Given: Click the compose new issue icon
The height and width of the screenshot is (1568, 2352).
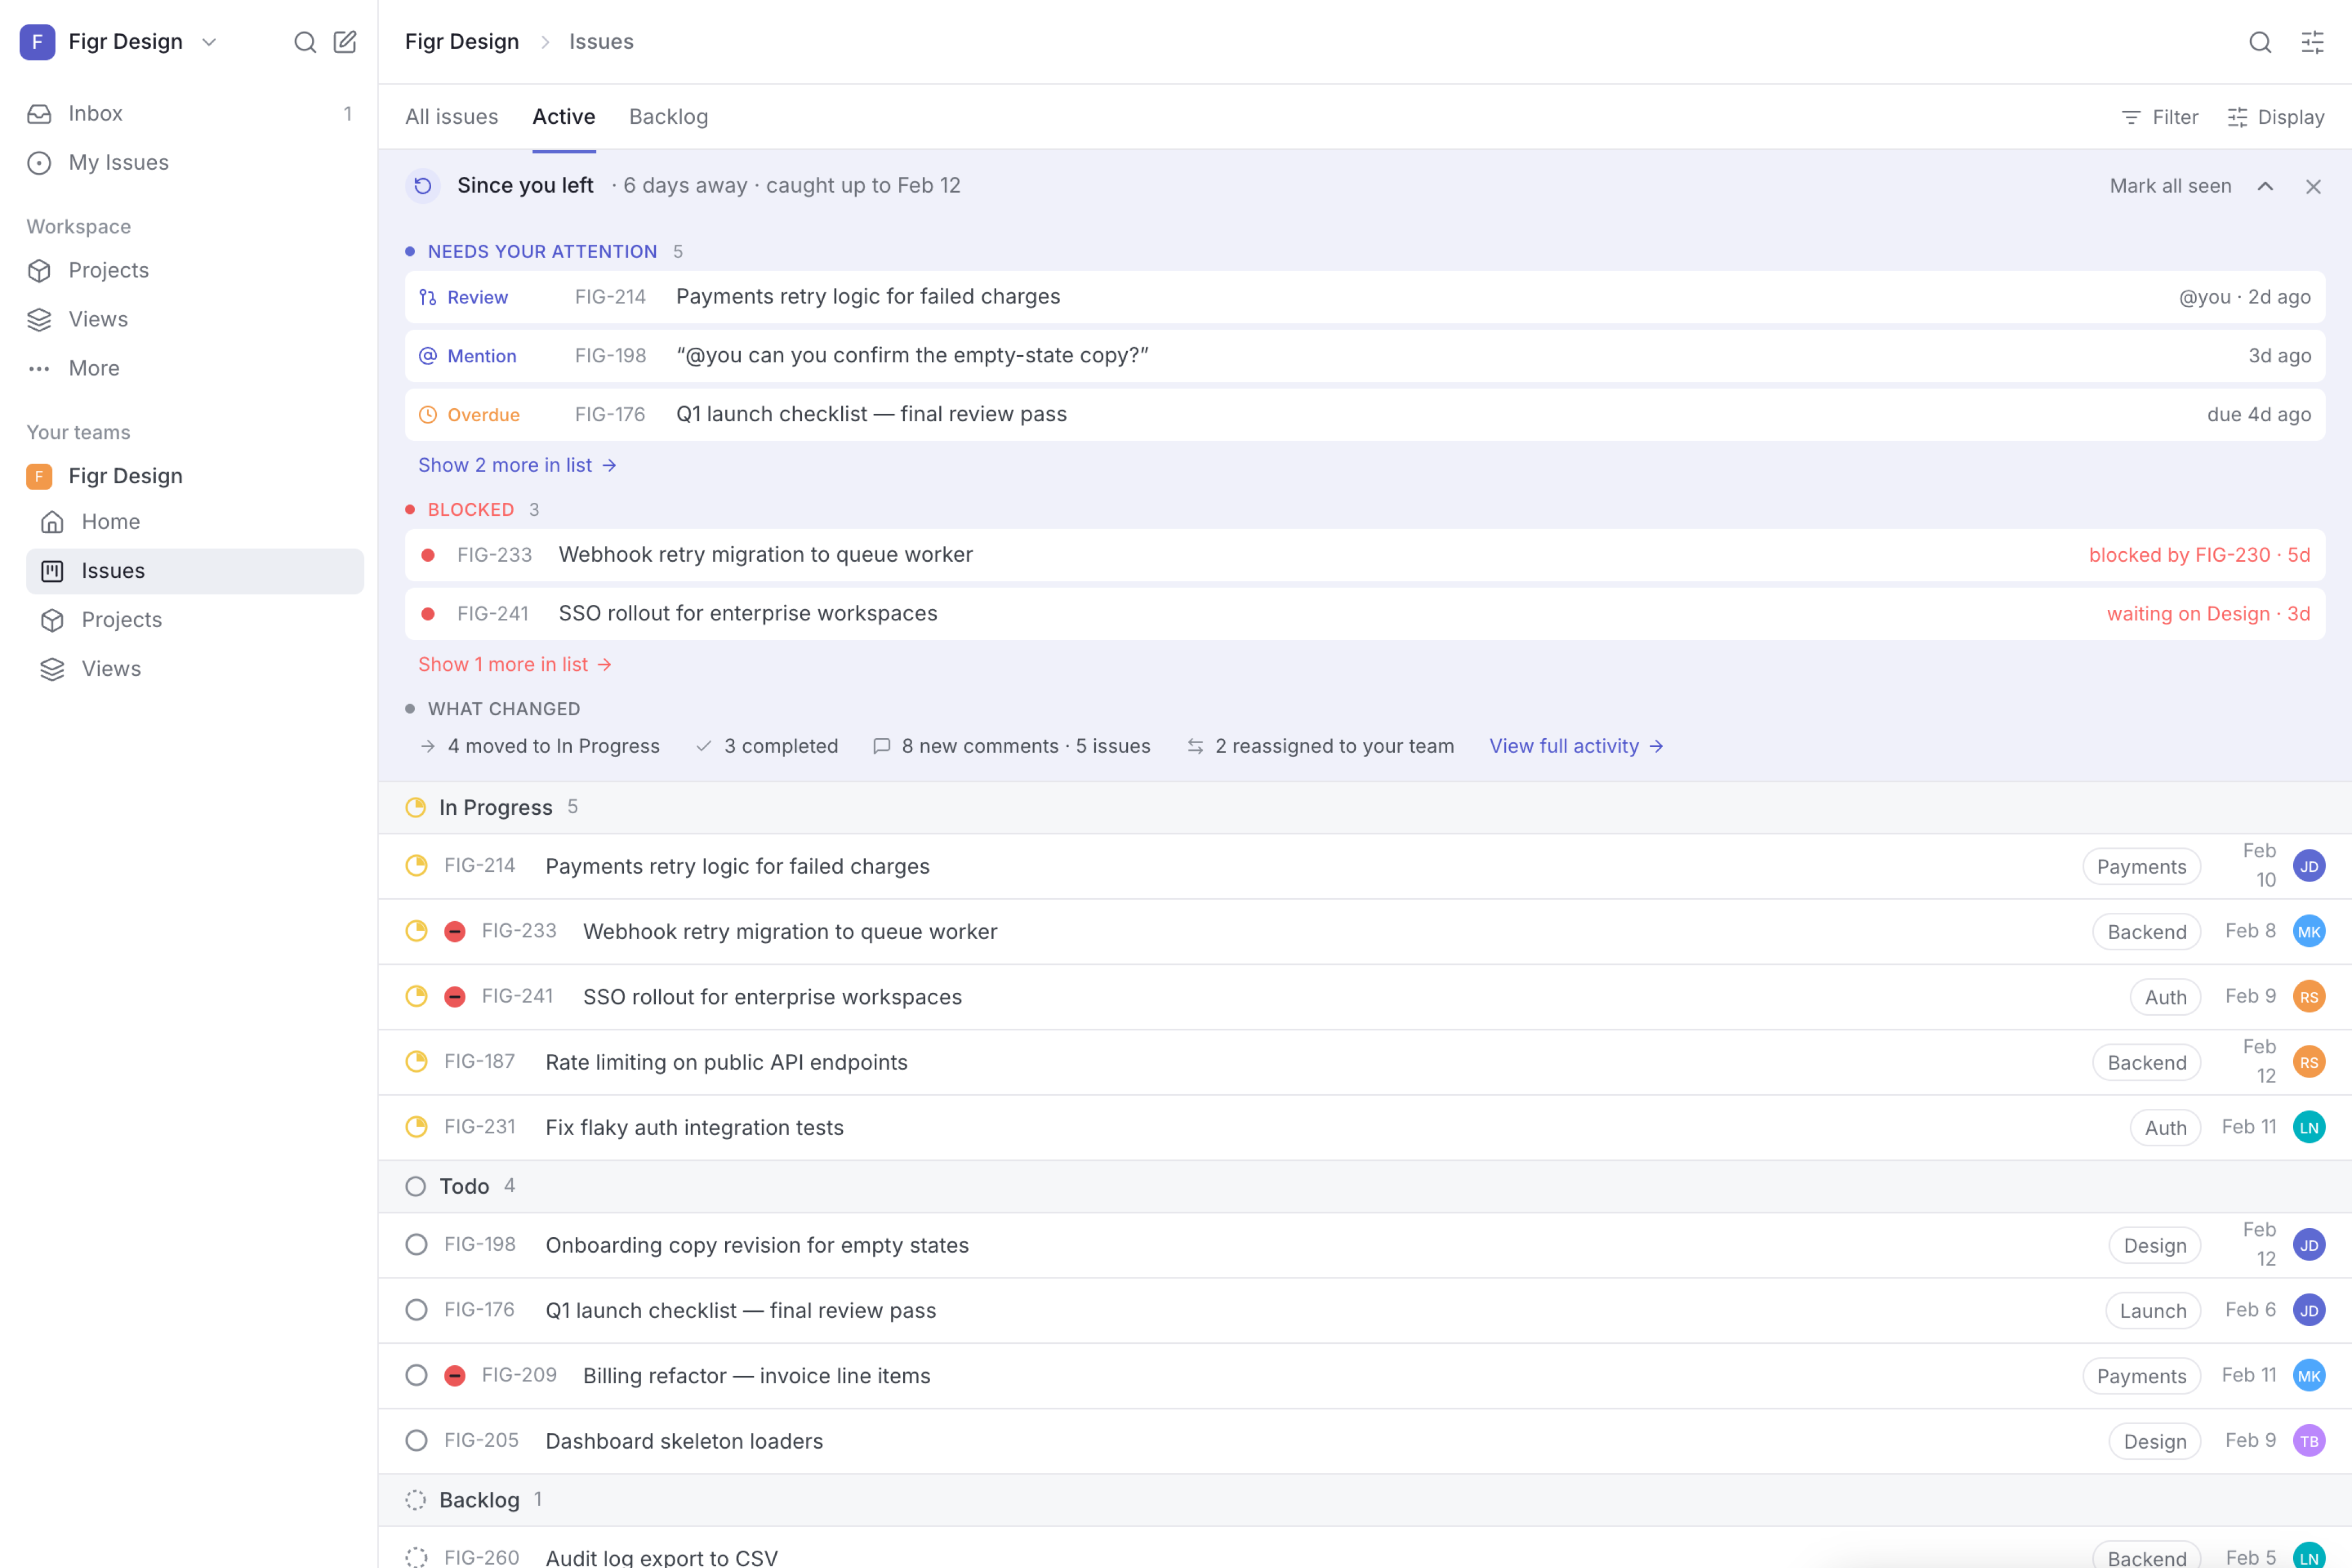Looking at the screenshot, I should [x=345, y=42].
